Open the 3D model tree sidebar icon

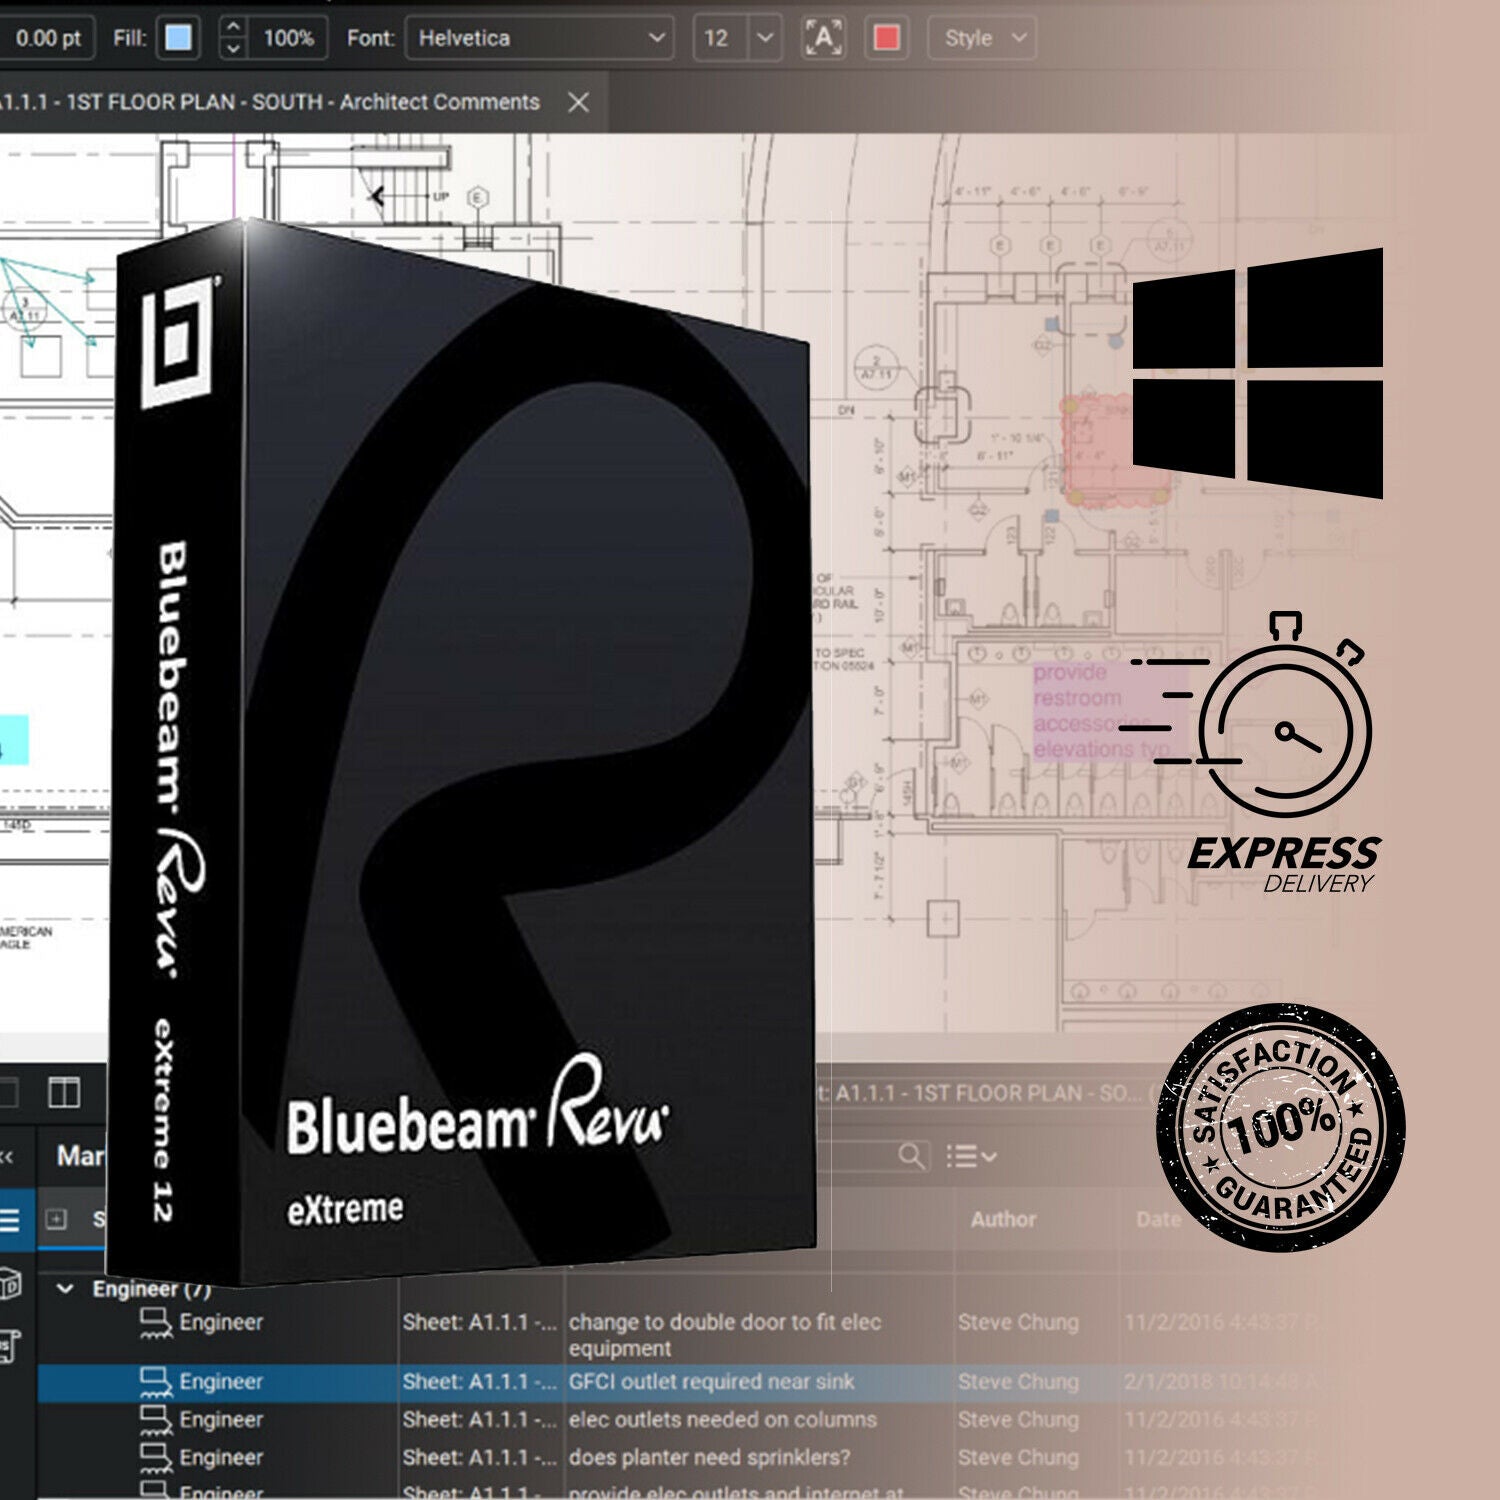coord(10,1283)
